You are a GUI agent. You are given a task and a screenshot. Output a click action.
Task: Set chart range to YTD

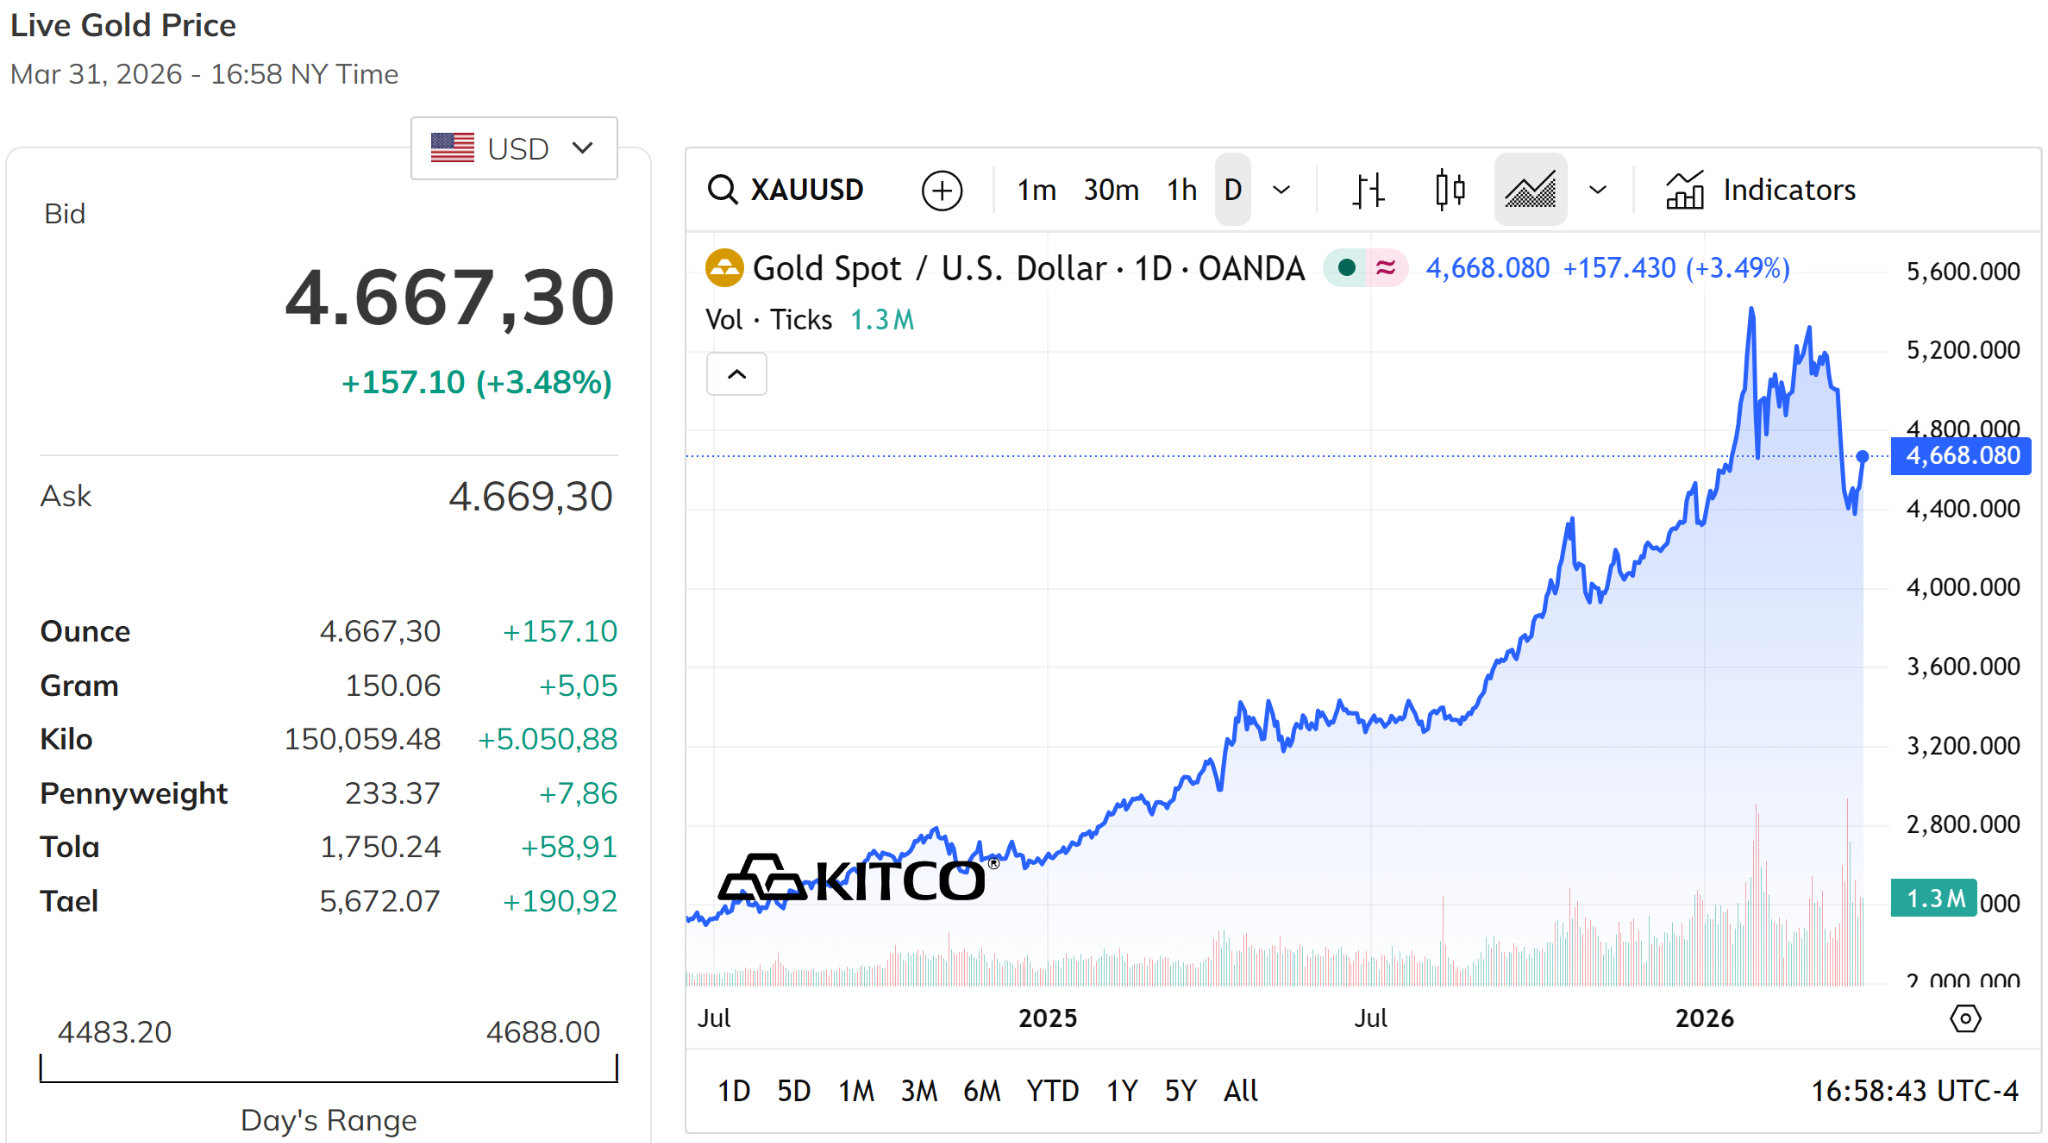click(1052, 1091)
